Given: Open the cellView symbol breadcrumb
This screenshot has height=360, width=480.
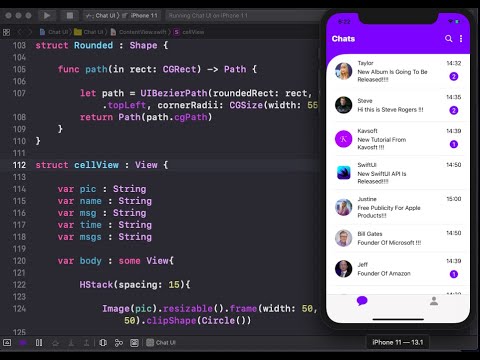Looking at the screenshot, I should pyautogui.click(x=189, y=32).
